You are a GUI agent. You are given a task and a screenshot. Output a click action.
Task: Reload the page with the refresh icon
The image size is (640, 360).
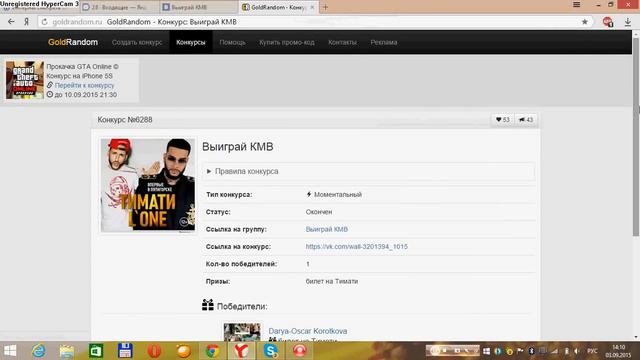(44, 22)
